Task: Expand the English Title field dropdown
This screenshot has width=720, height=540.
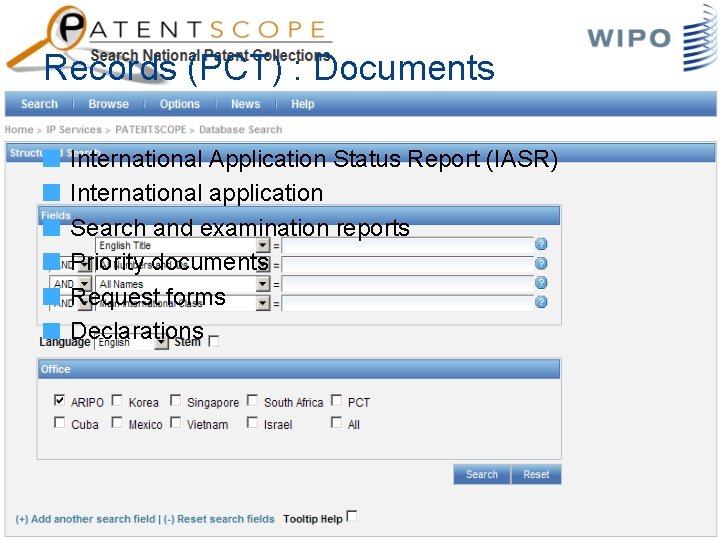Action: coord(263,245)
